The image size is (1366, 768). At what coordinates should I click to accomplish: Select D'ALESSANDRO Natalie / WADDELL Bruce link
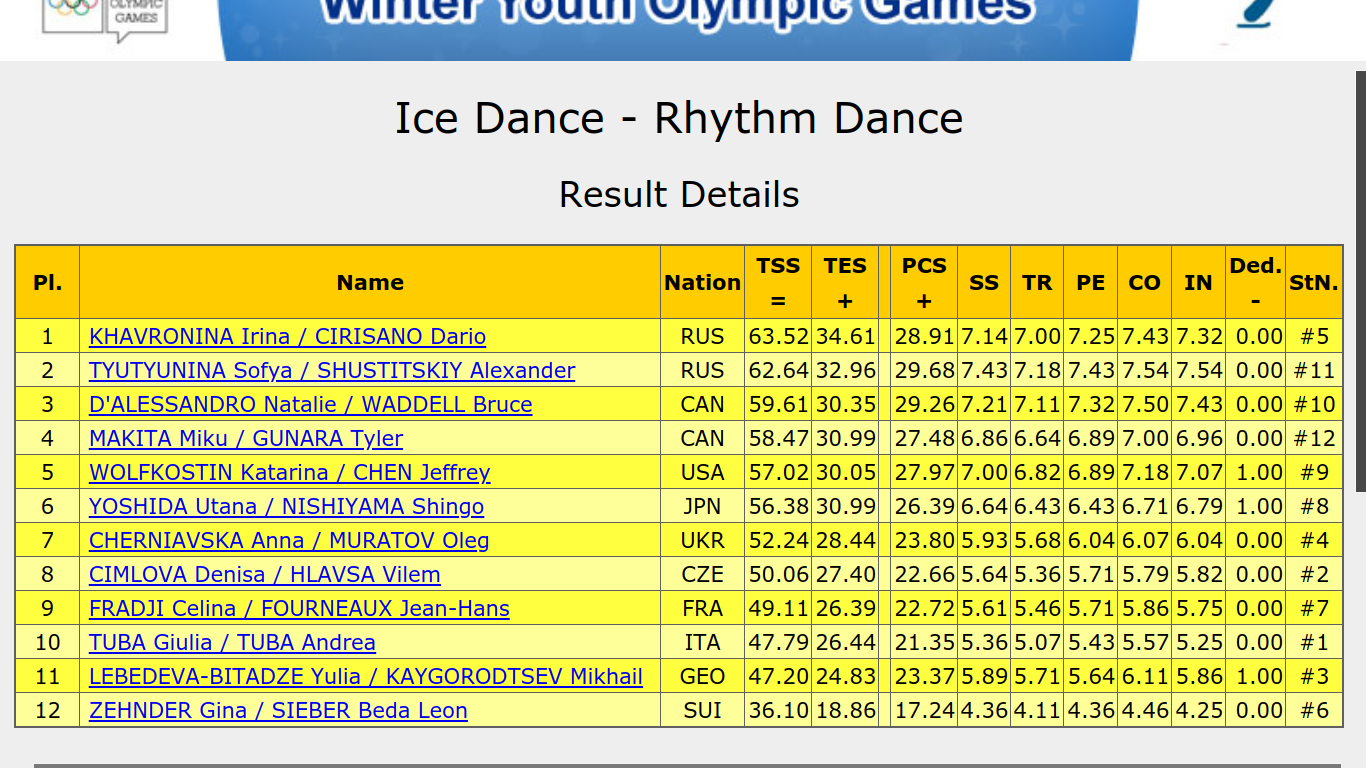coord(310,404)
